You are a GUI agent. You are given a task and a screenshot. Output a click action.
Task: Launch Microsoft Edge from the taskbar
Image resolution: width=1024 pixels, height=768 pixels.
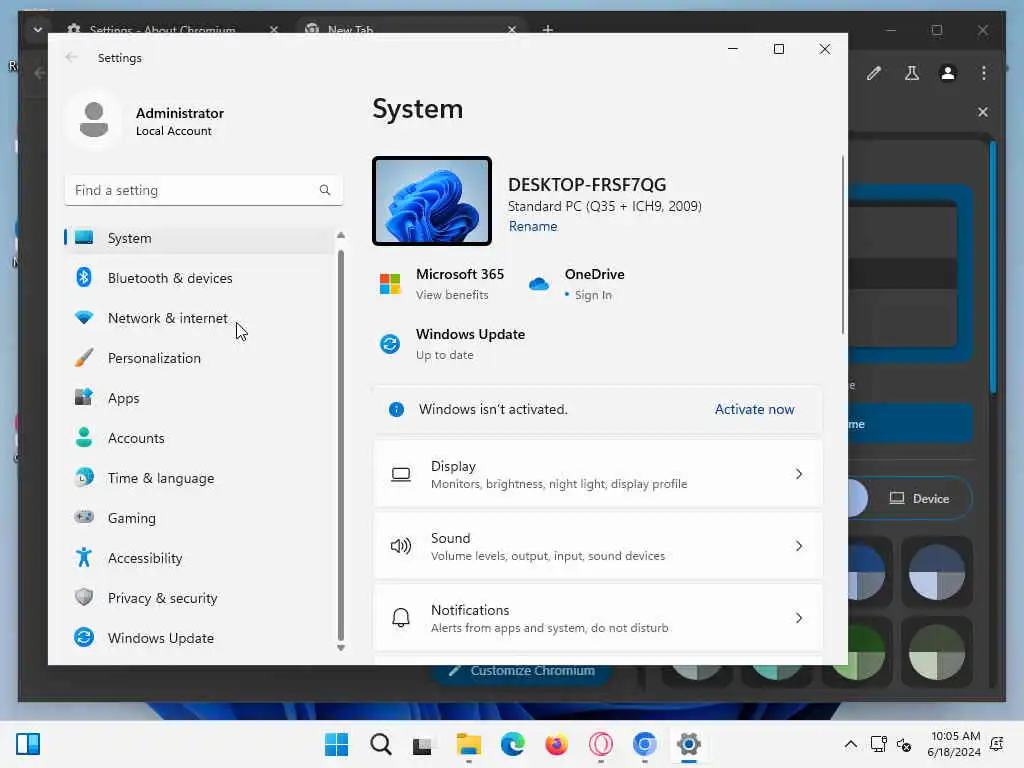513,744
